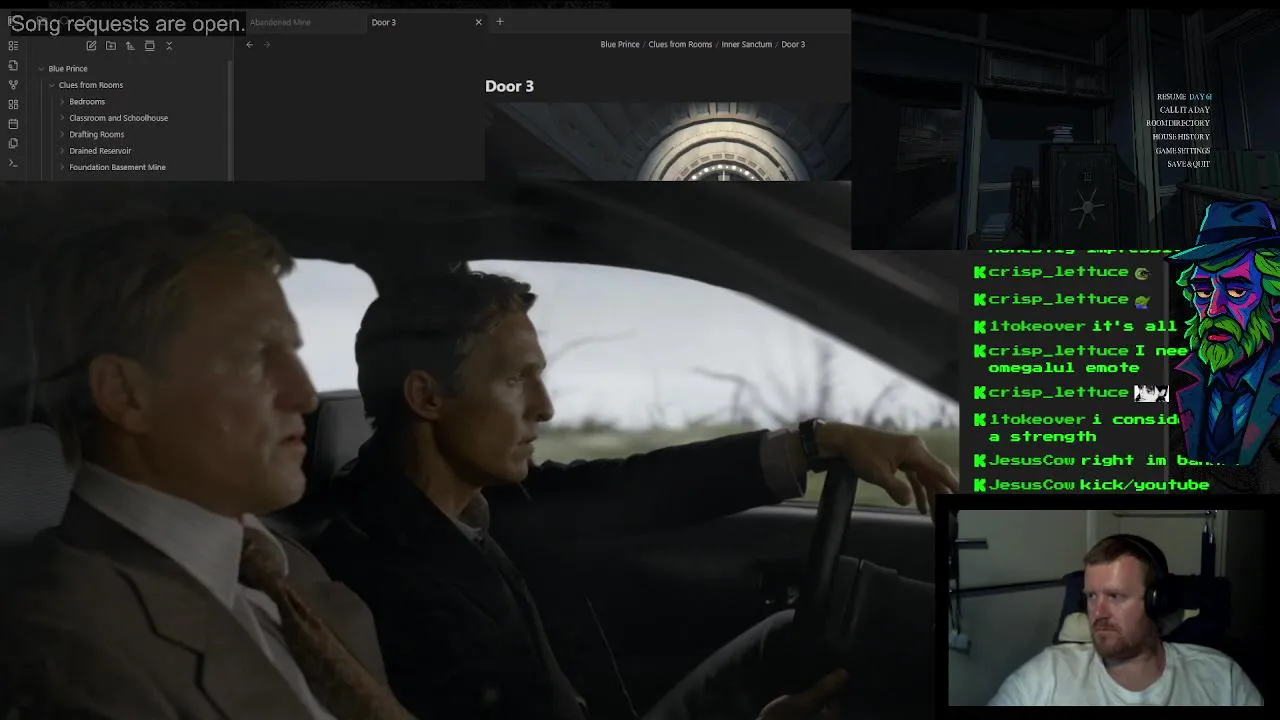Close the Door 3 tab
This screenshot has width=1280, height=720.
478,22
